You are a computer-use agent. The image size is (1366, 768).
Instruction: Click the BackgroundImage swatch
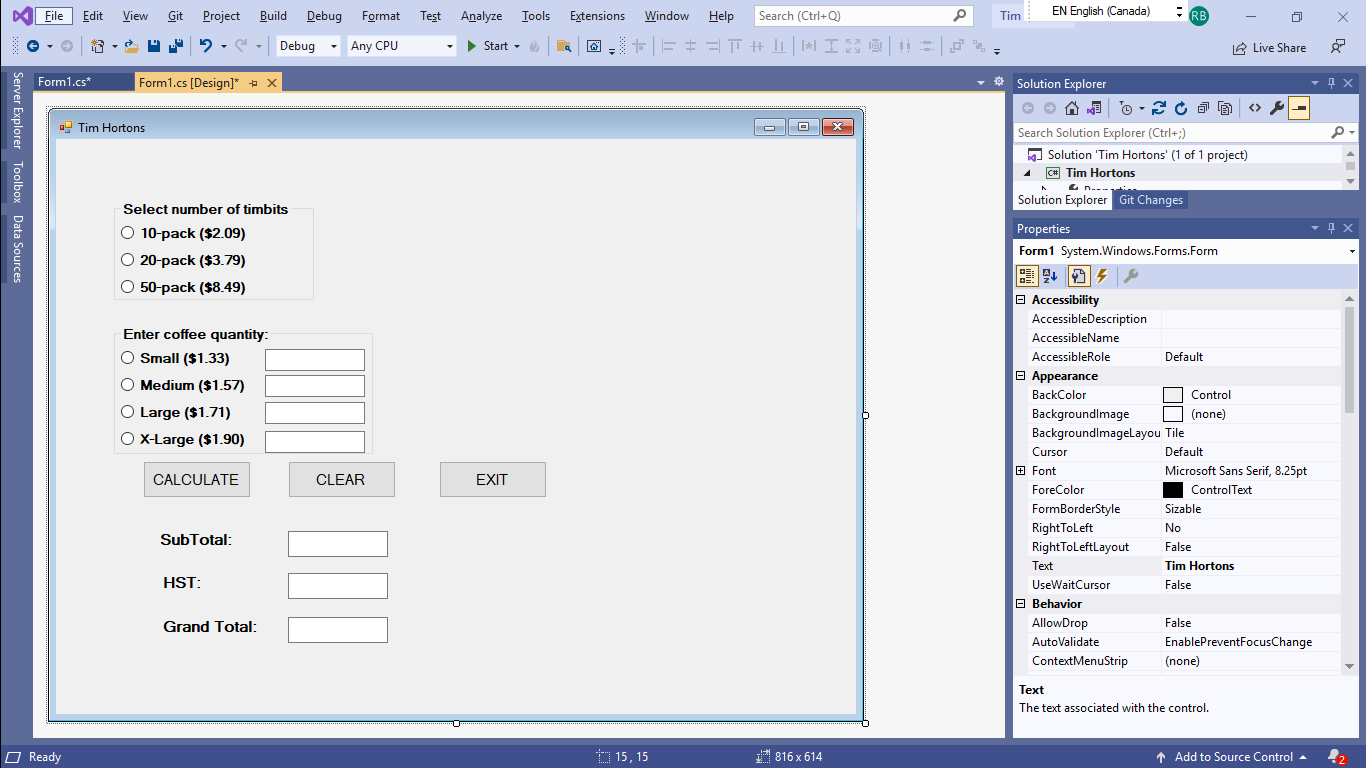point(1173,414)
